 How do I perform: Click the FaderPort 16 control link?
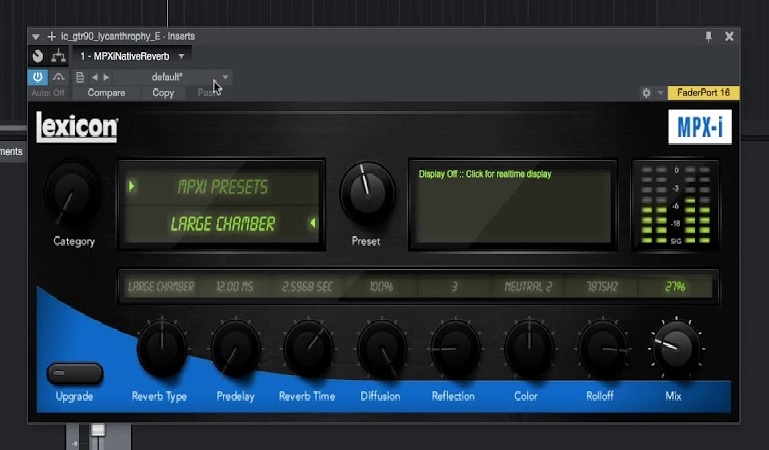(703, 93)
